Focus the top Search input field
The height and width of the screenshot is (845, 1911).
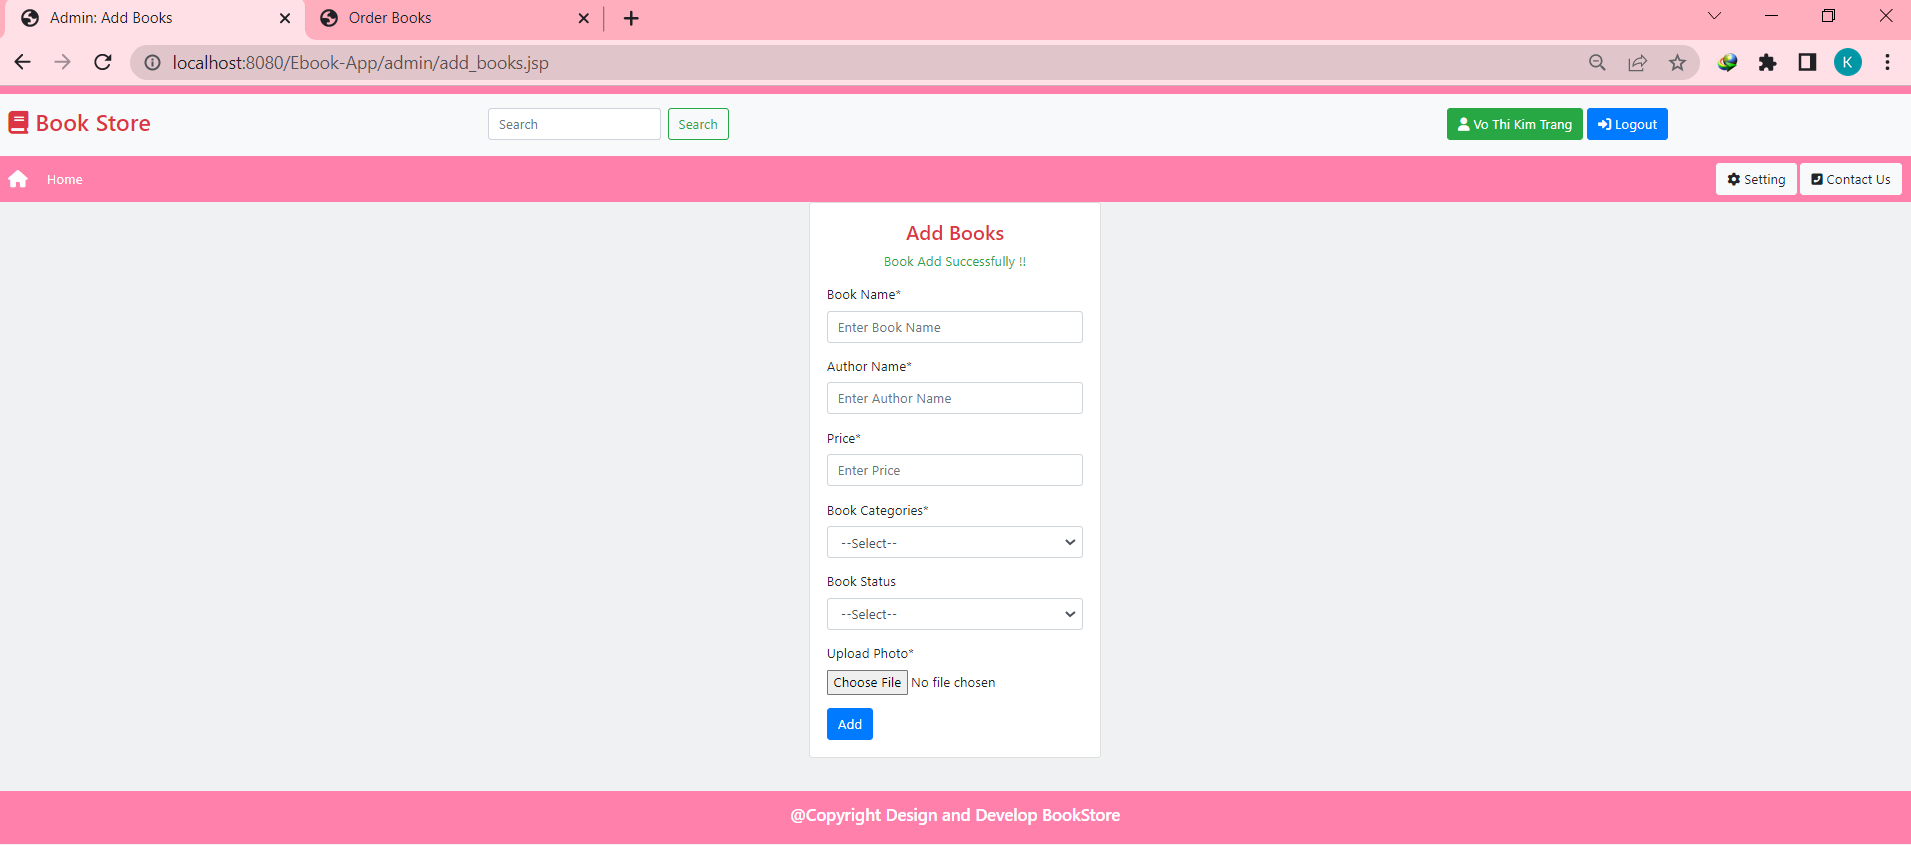[x=574, y=124]
